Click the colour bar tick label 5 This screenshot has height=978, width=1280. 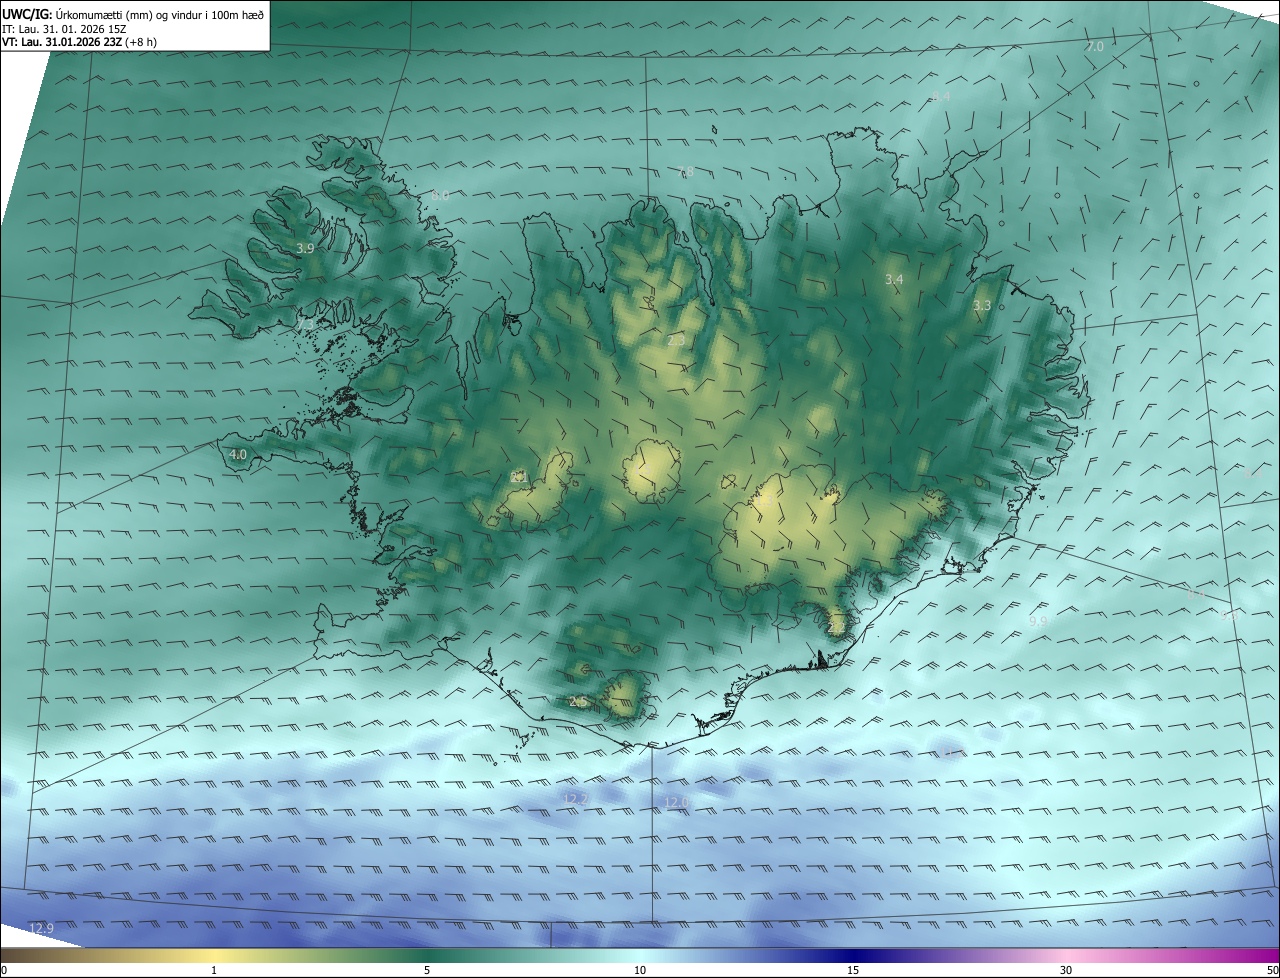[x=427, y=970]
